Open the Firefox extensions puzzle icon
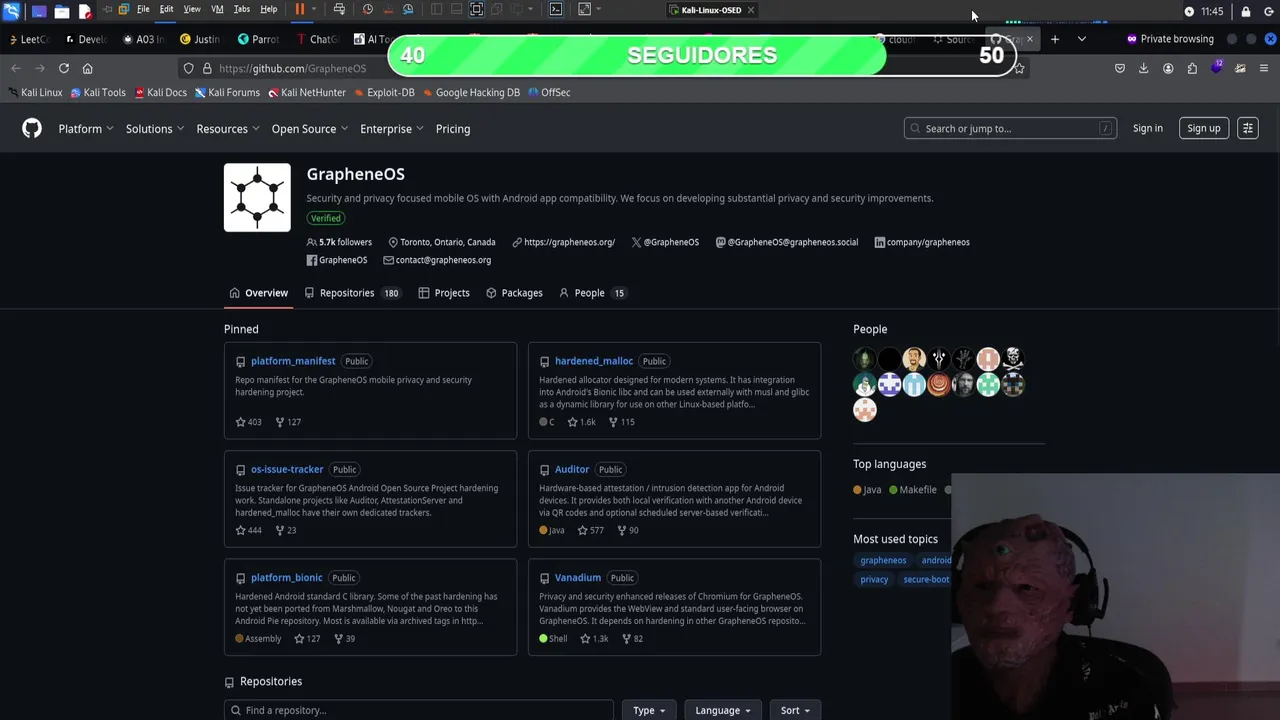 coord(1192,68)
